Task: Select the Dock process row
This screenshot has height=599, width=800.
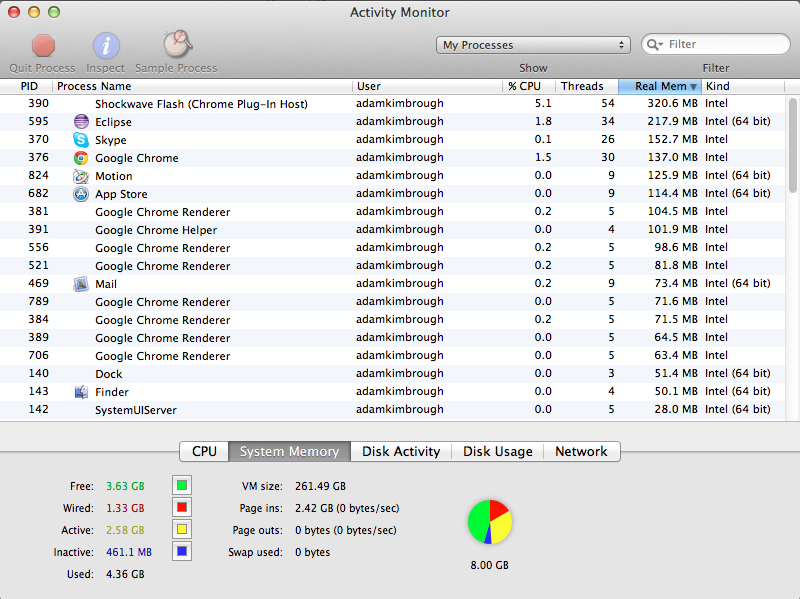Action: (392, 373)
